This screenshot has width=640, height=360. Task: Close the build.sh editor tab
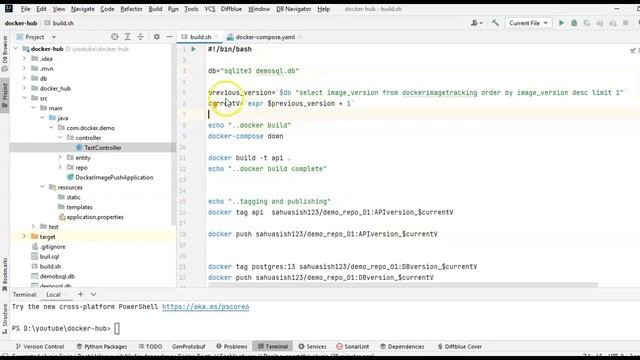point(216,37)
